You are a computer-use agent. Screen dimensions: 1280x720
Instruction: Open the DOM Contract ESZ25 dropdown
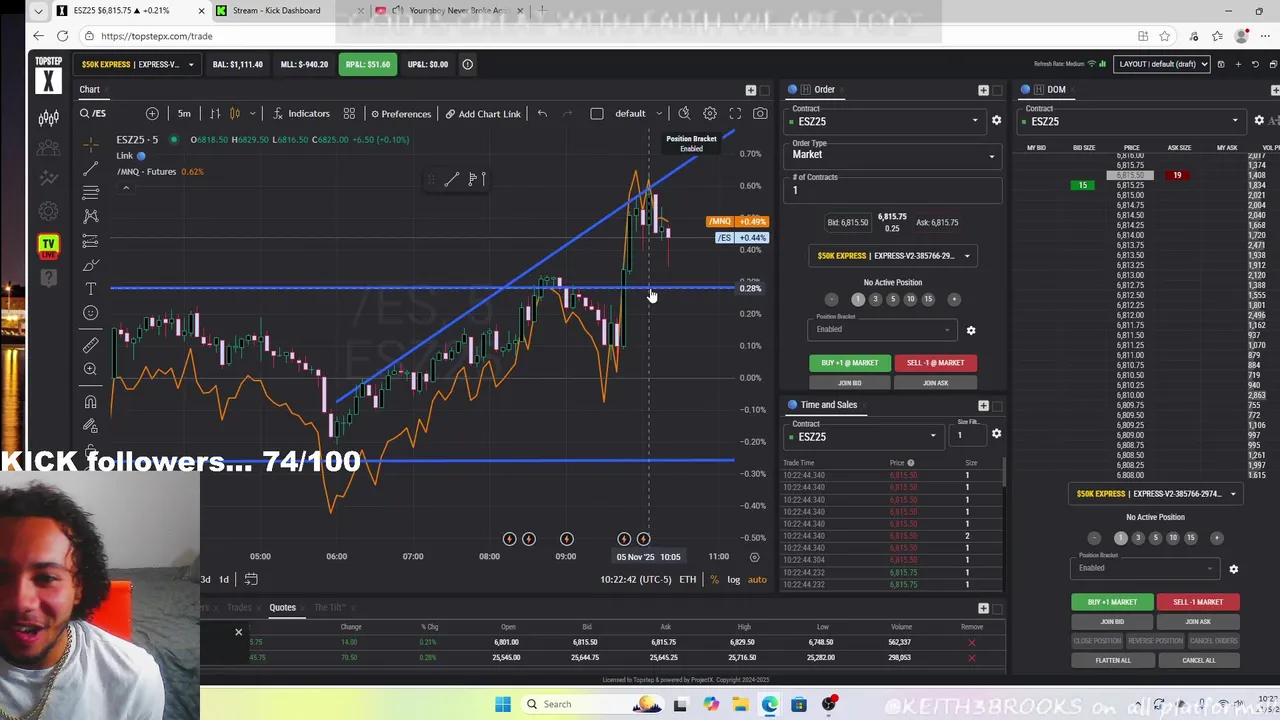coord(1131,121)
